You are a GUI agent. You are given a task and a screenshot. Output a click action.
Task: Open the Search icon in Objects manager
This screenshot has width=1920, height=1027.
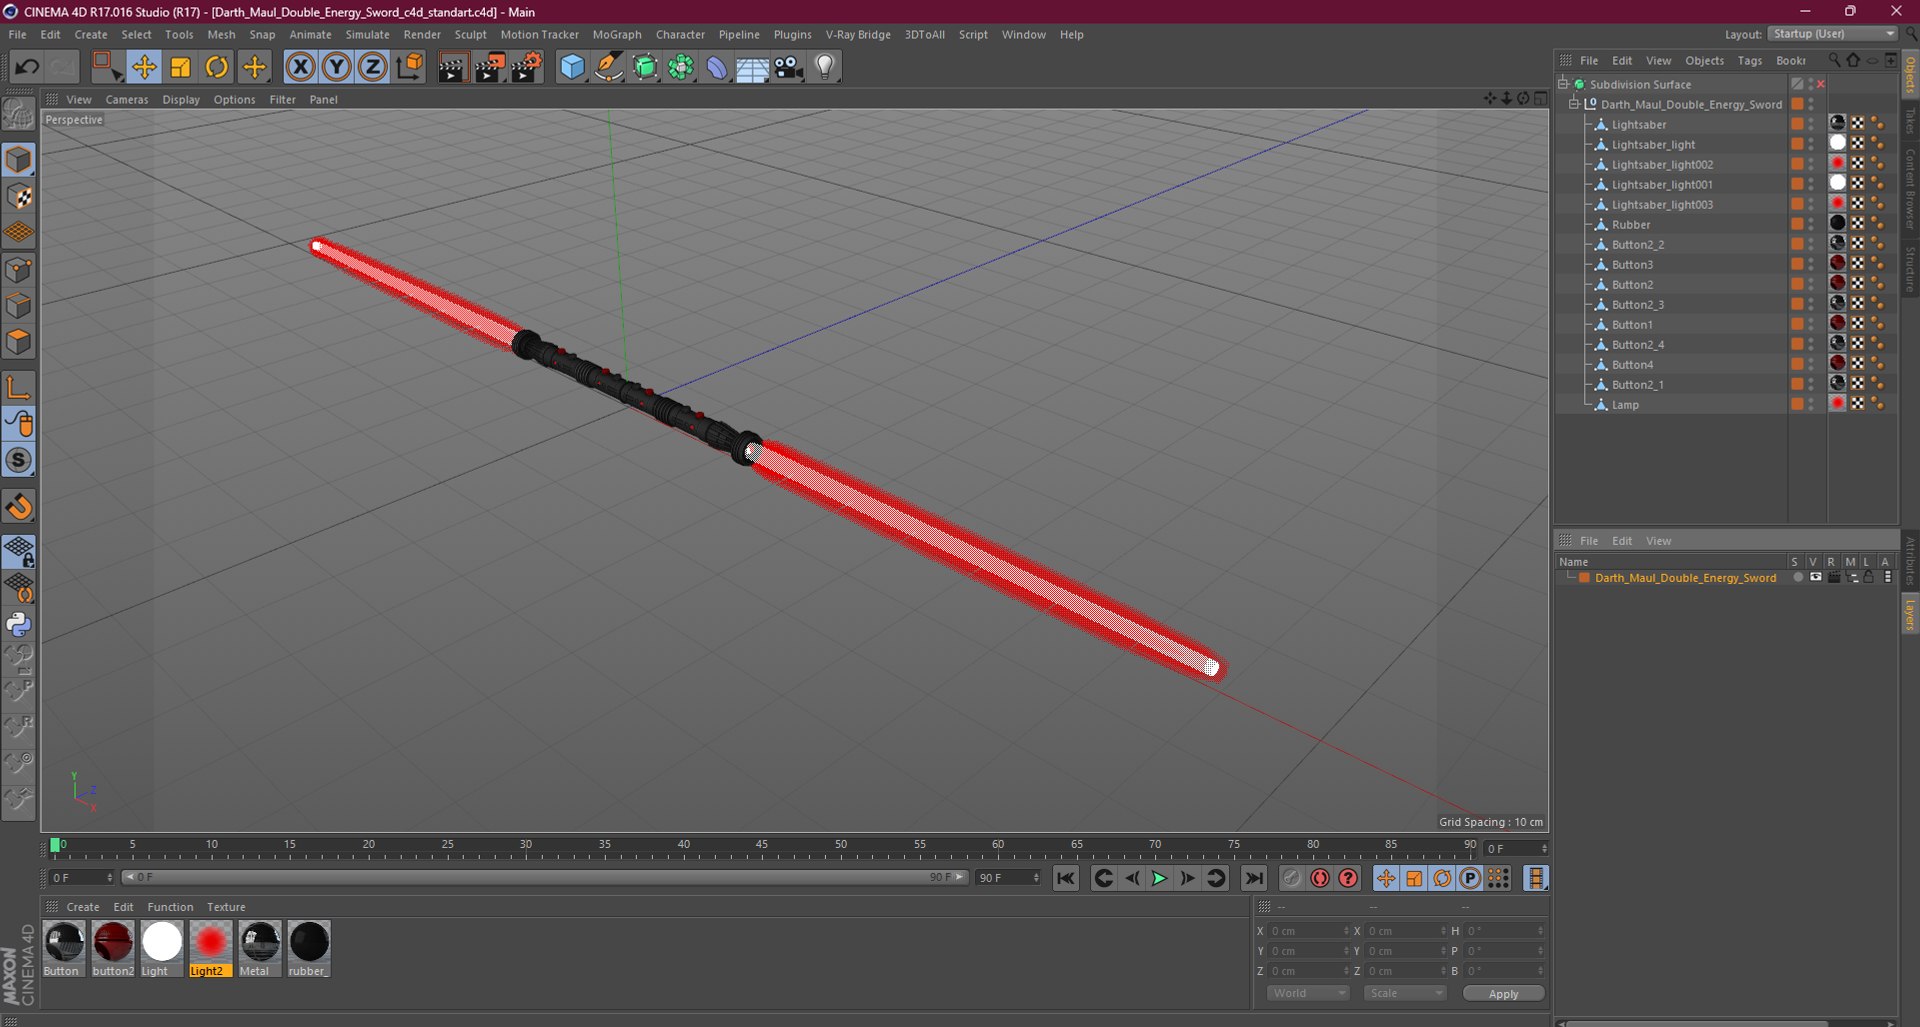[1834, 60]
